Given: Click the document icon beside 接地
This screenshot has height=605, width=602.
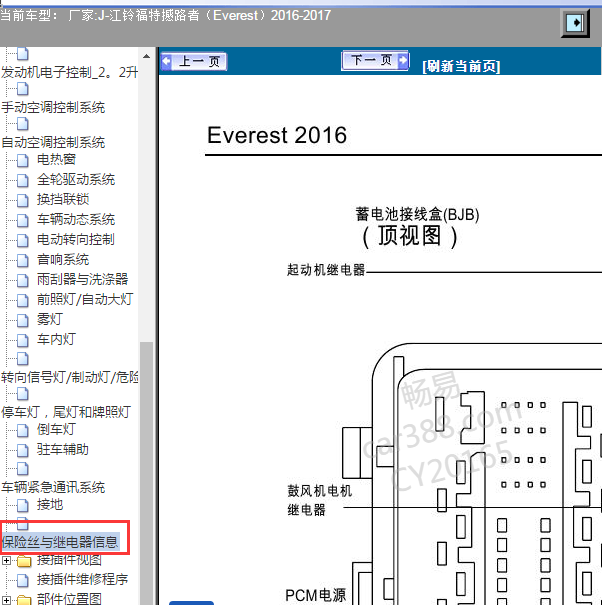Looking at the screenshot, I should click(23, 505).
